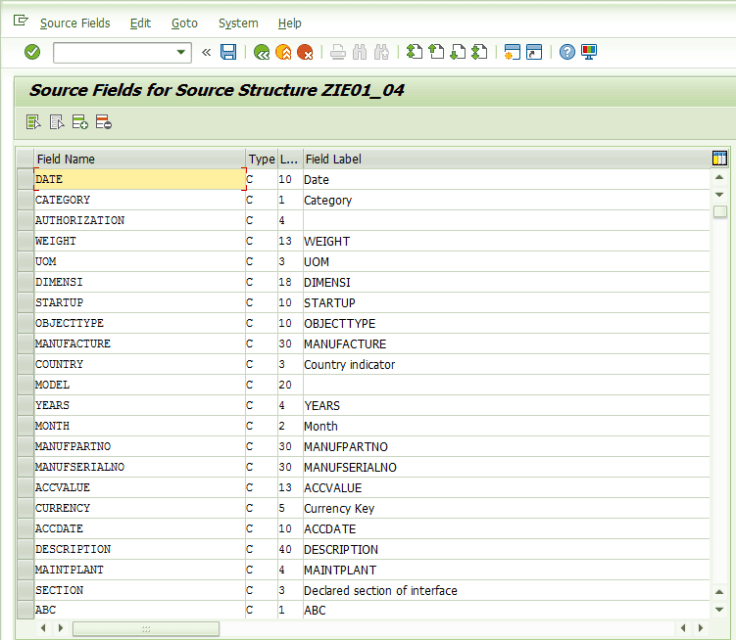Select the row selector for the CURRENCY field
The height and width of the screenshot is (640, 736).
pos(26,508)
